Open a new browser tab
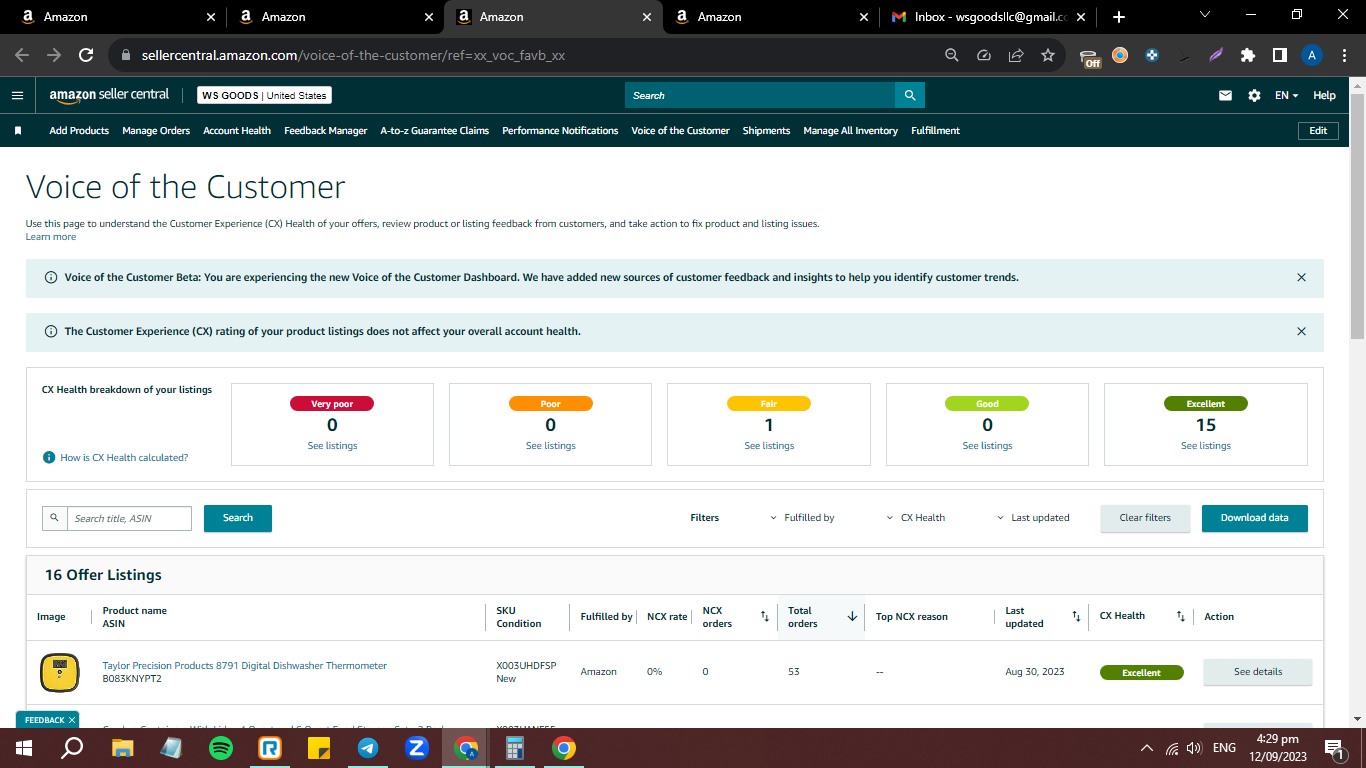1366x768 pixels. point(1118,17)
